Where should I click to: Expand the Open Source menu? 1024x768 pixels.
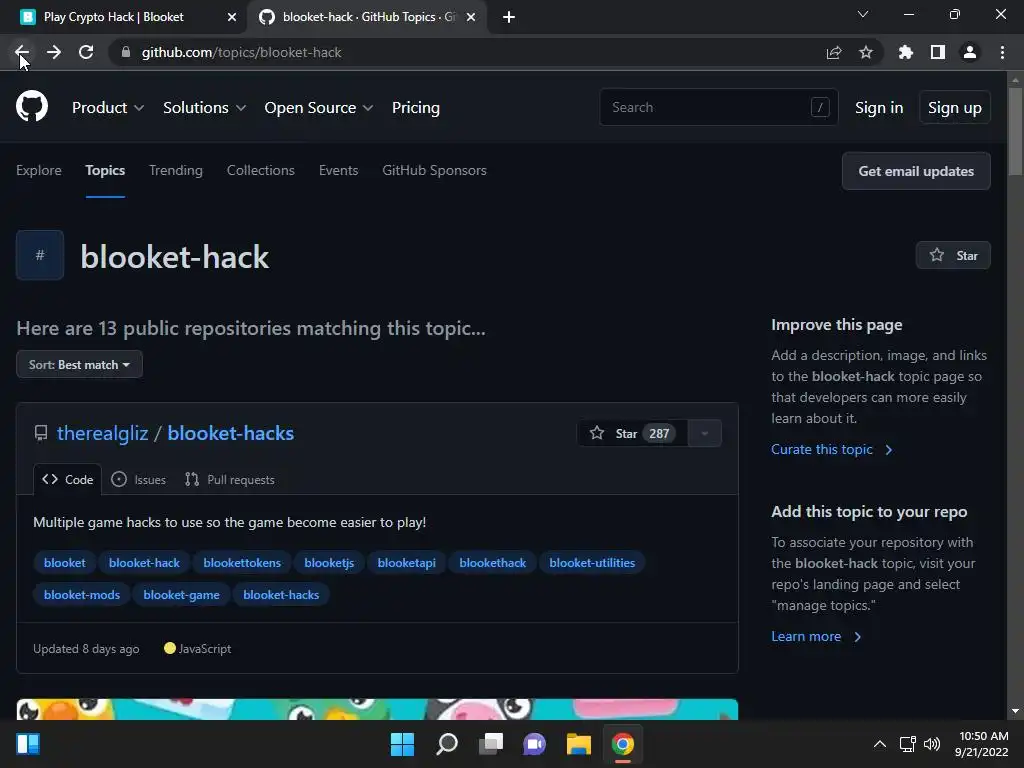coord(319,108)
